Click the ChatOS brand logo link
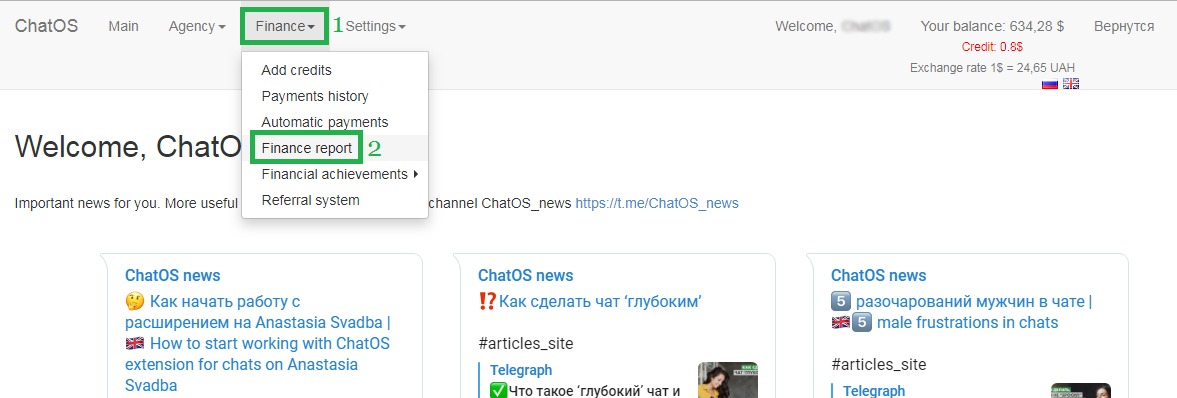This screenshot has width=1177, height=398. point(47,26)
